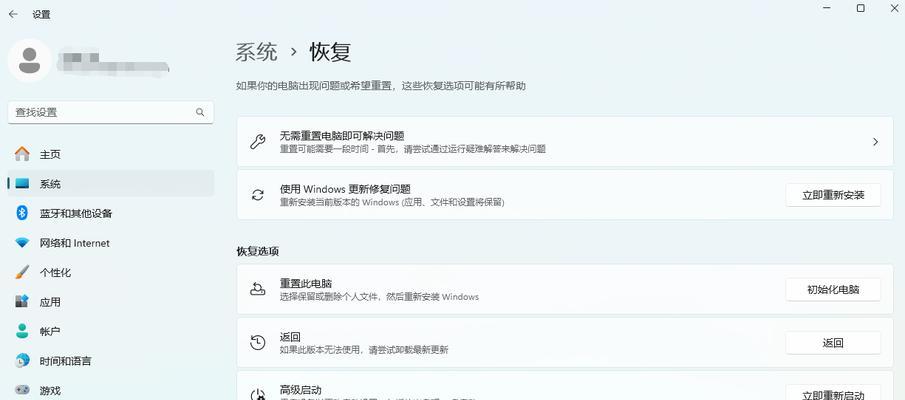The width and height of the screenshot is (905, 400).
Task: Go back with the arrow beside 设置
Action: coord(13,14)
